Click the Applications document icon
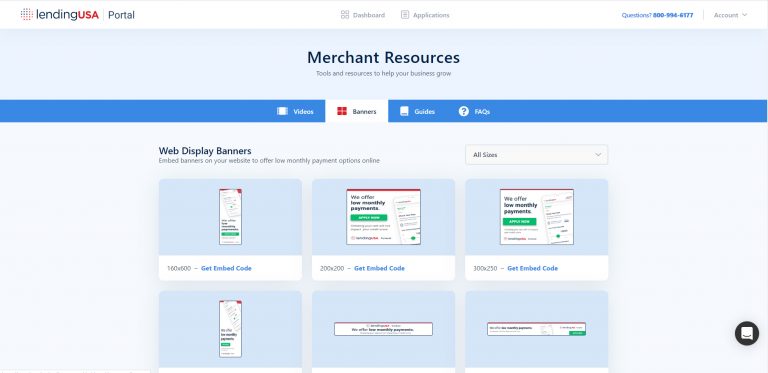 click(405, 15)
